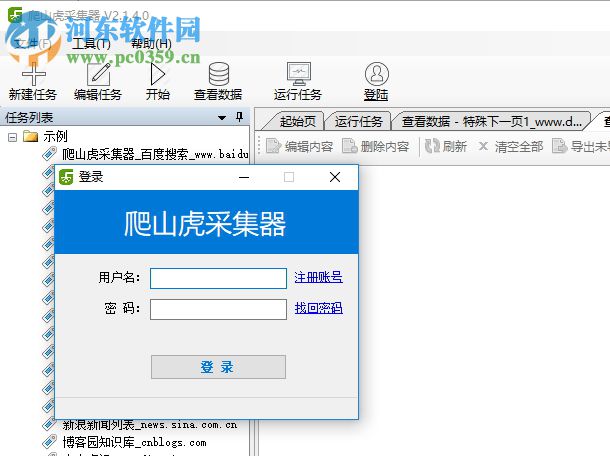Screen dimensions: 610x456
Task: Collapse the 示例 folder tree node
Action: (x=12, y=137)
